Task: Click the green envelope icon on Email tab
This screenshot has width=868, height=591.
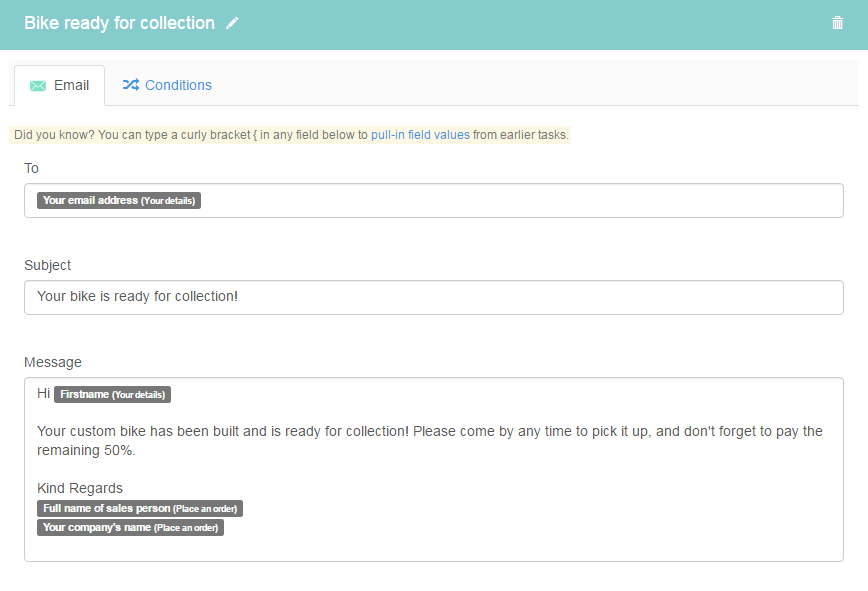Action: coord(38,86)
